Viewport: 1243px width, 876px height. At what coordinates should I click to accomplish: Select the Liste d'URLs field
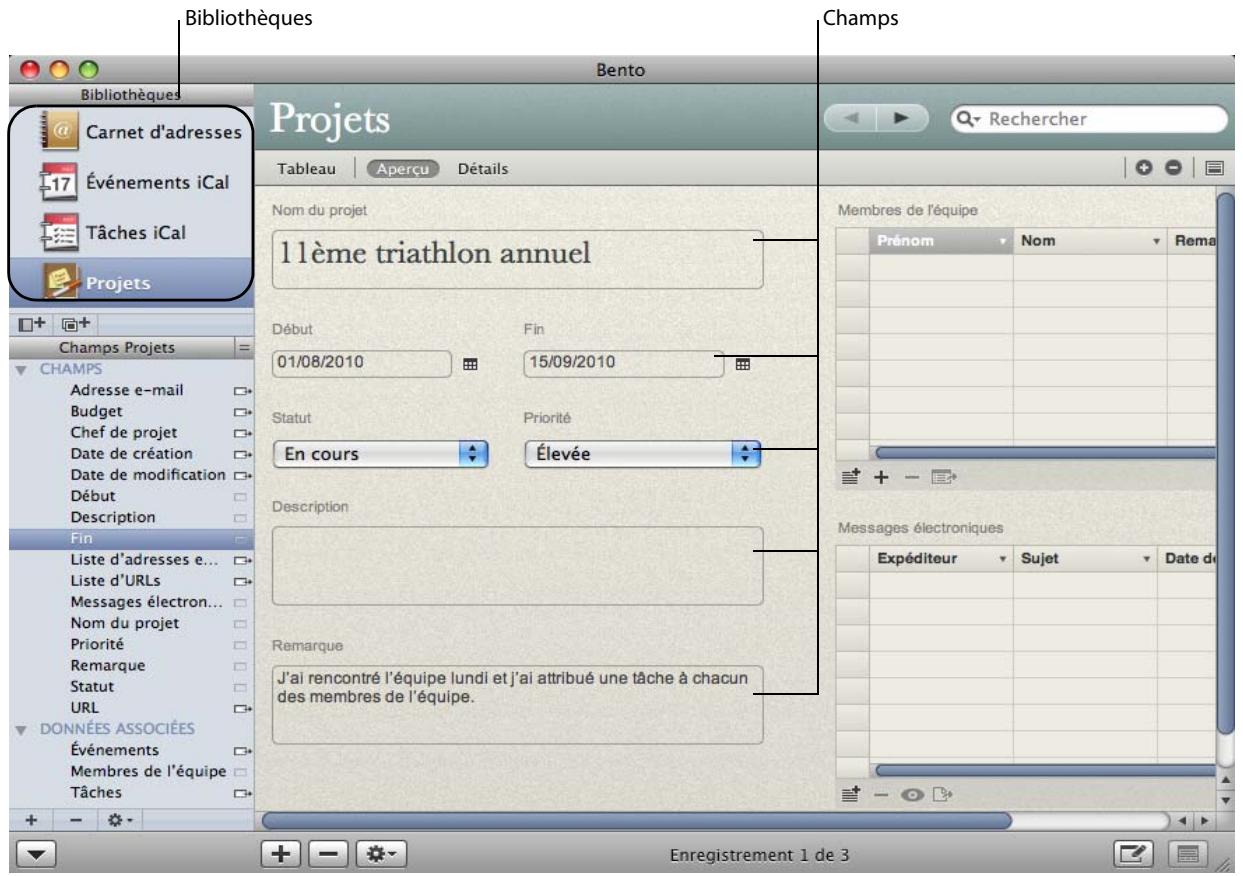click(x=130, y=581)
